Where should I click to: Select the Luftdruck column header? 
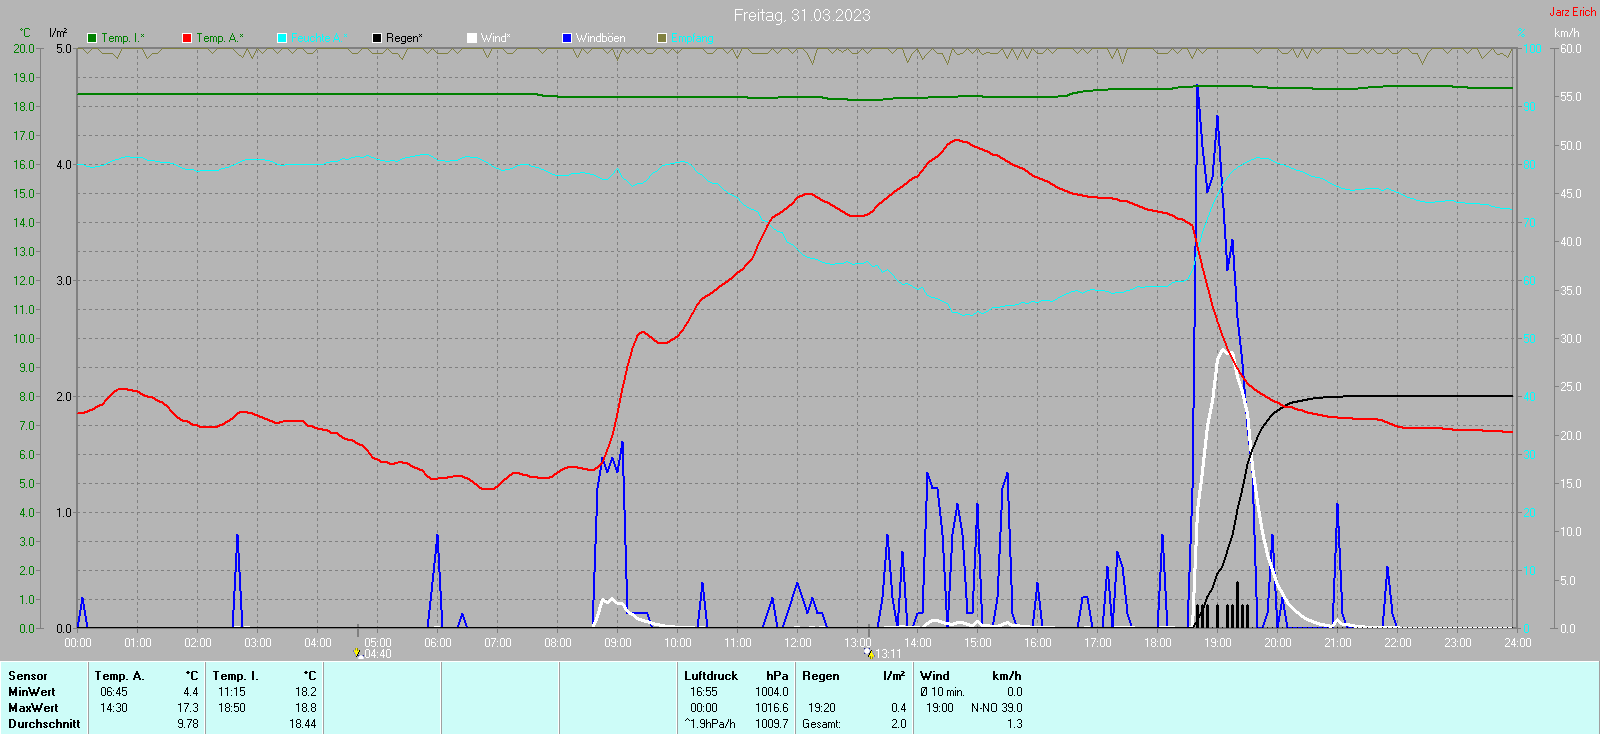[x=710, y=676]
